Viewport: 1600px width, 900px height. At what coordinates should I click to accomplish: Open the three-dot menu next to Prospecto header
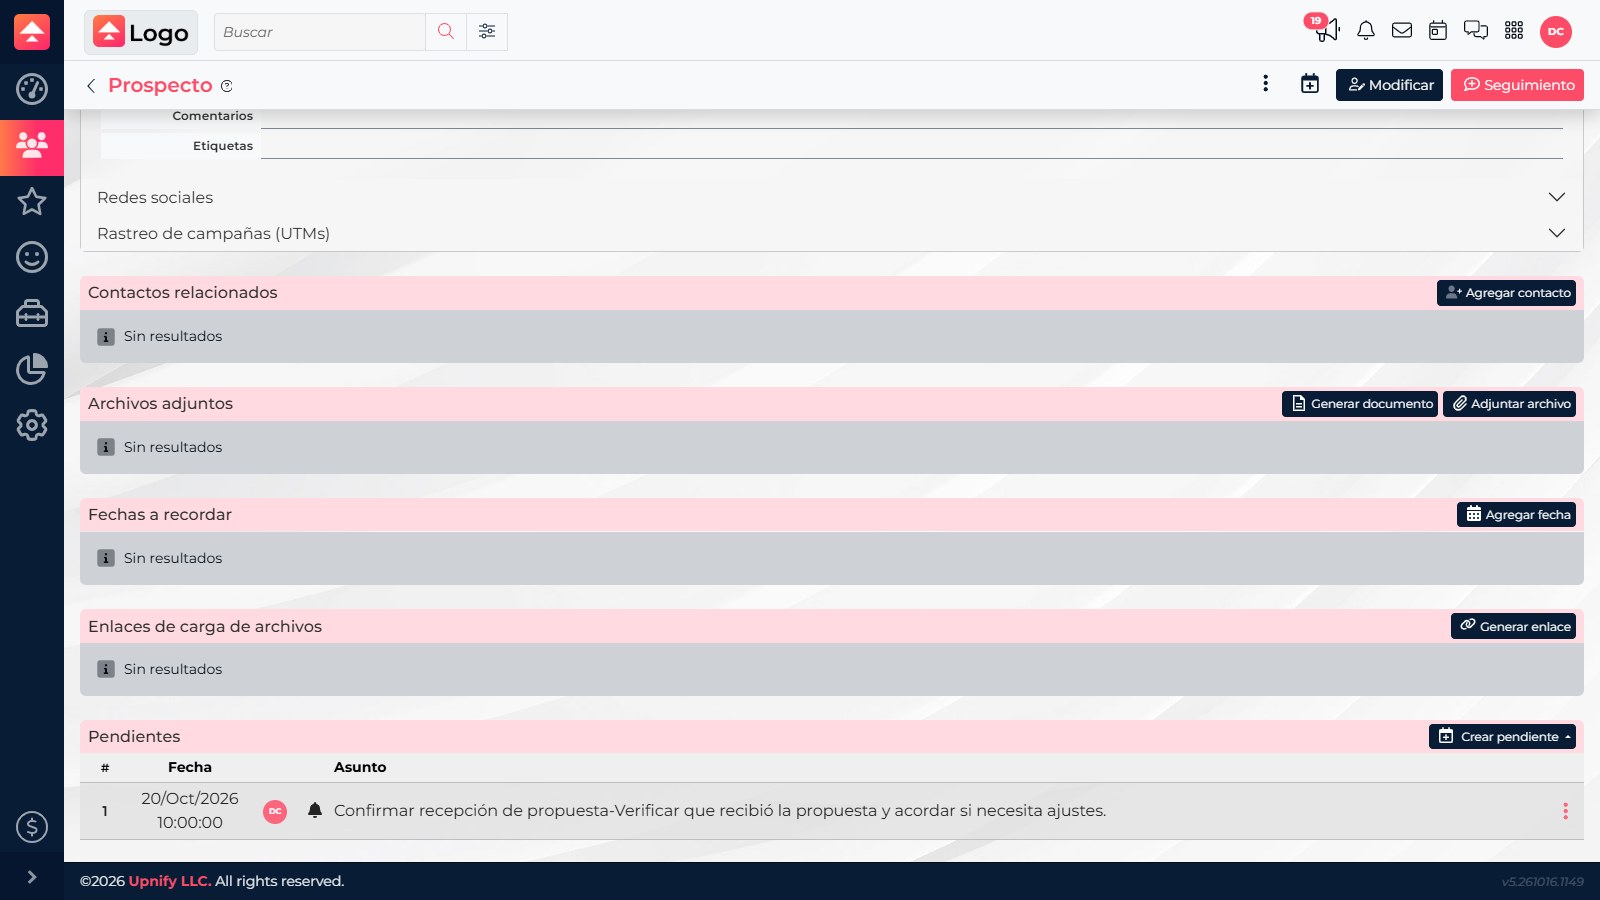[x=1266, y=84]
